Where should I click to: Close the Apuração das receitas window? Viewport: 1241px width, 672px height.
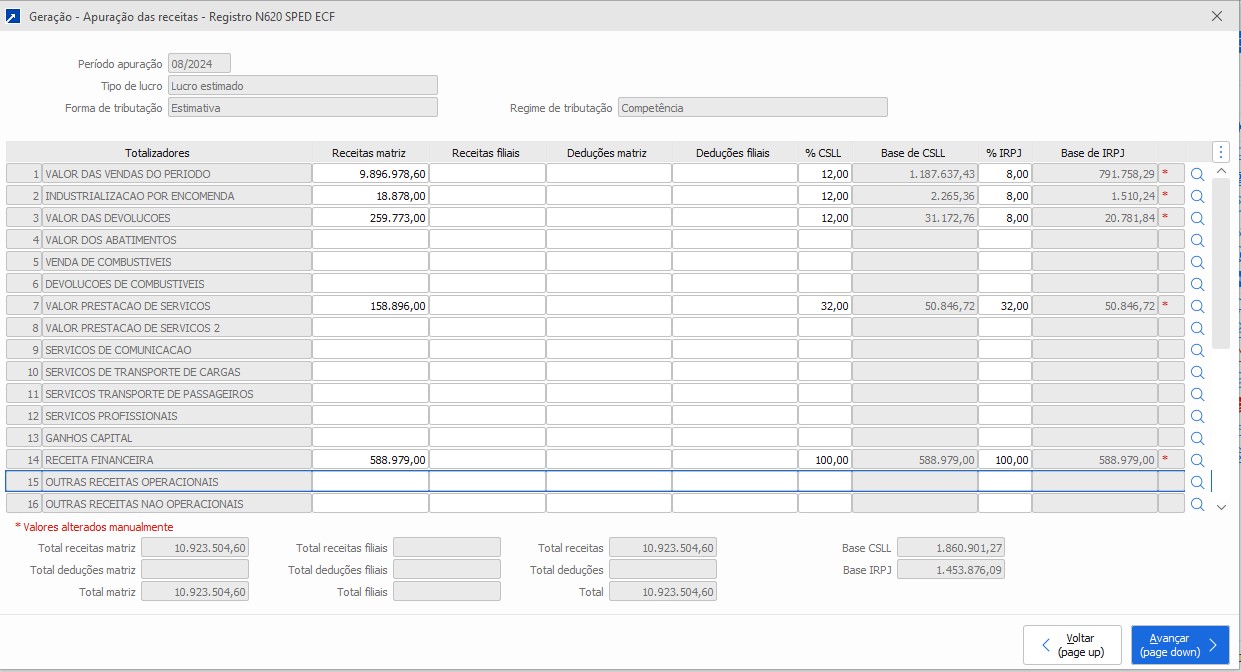tap(1217, 16)
